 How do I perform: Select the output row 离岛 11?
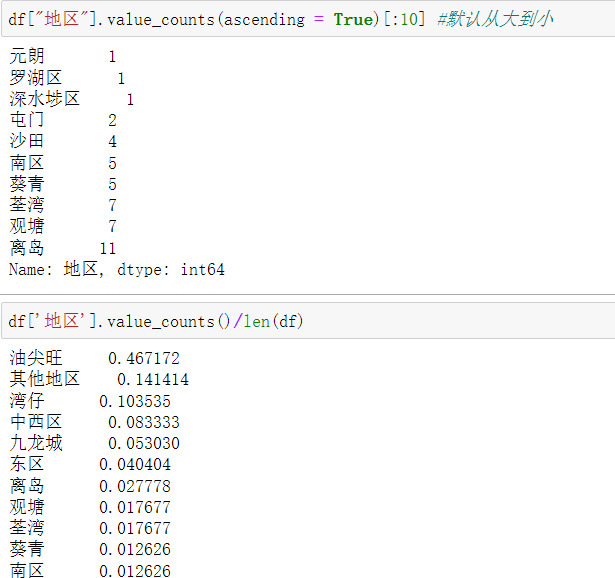click(x=63, y=248)
